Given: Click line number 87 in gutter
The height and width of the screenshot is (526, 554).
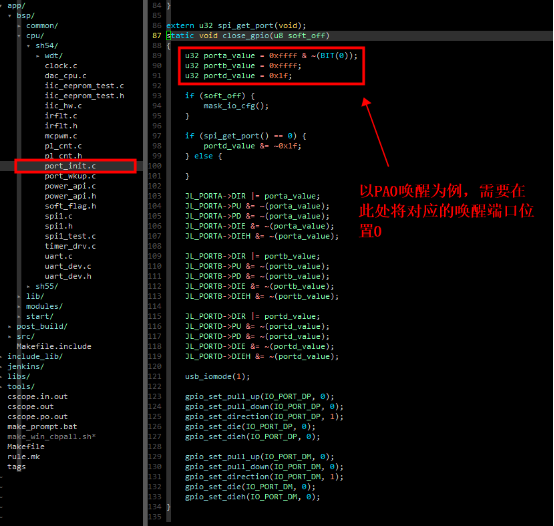Looking at the screenshot, I should click(157, 36).
